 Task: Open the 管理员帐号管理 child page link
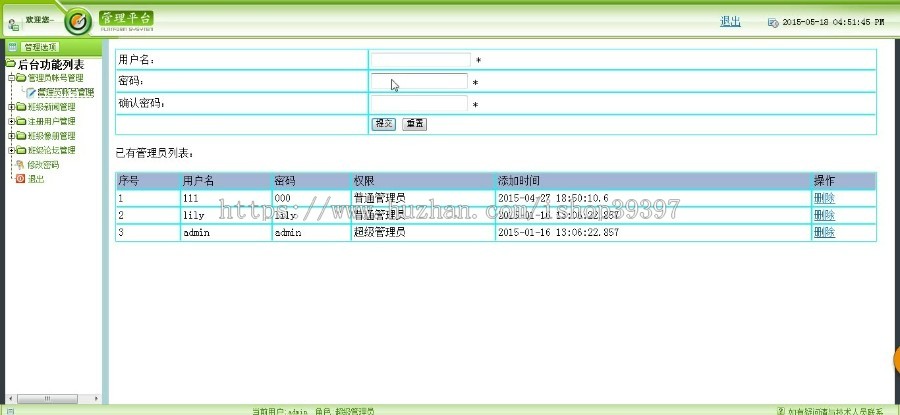(x=65, y=92)
